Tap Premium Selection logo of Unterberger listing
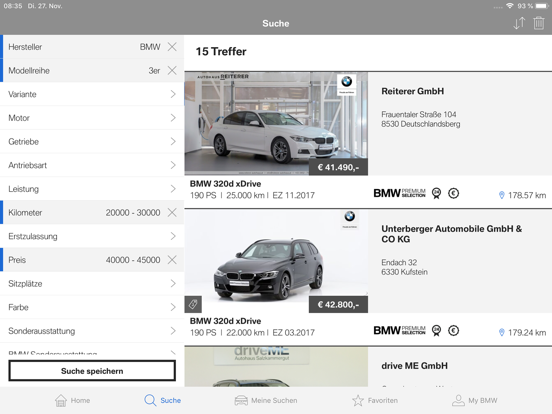Screen dimensions: 552x414 pos(399,330)
